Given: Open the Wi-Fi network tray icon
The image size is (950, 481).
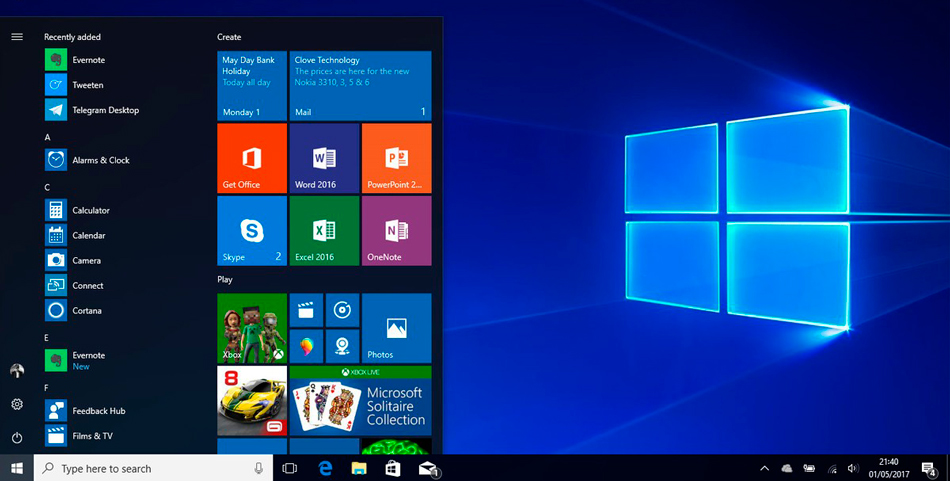Looking at the screenshot, I should click(832, 468).
